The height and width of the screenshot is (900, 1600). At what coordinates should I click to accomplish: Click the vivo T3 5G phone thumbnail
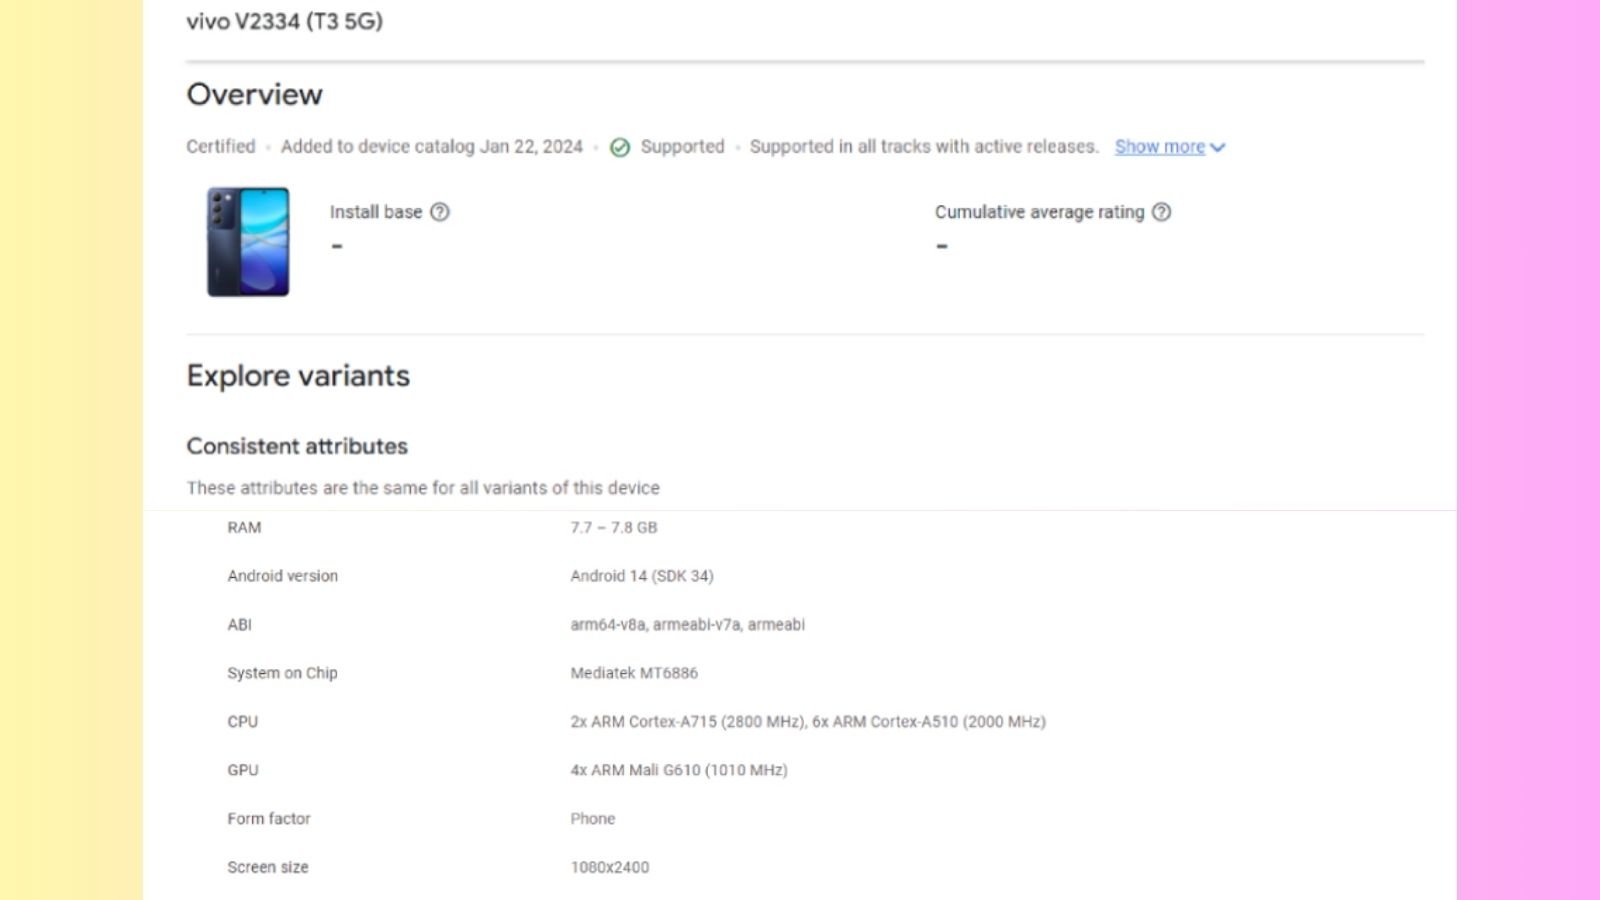248,241
